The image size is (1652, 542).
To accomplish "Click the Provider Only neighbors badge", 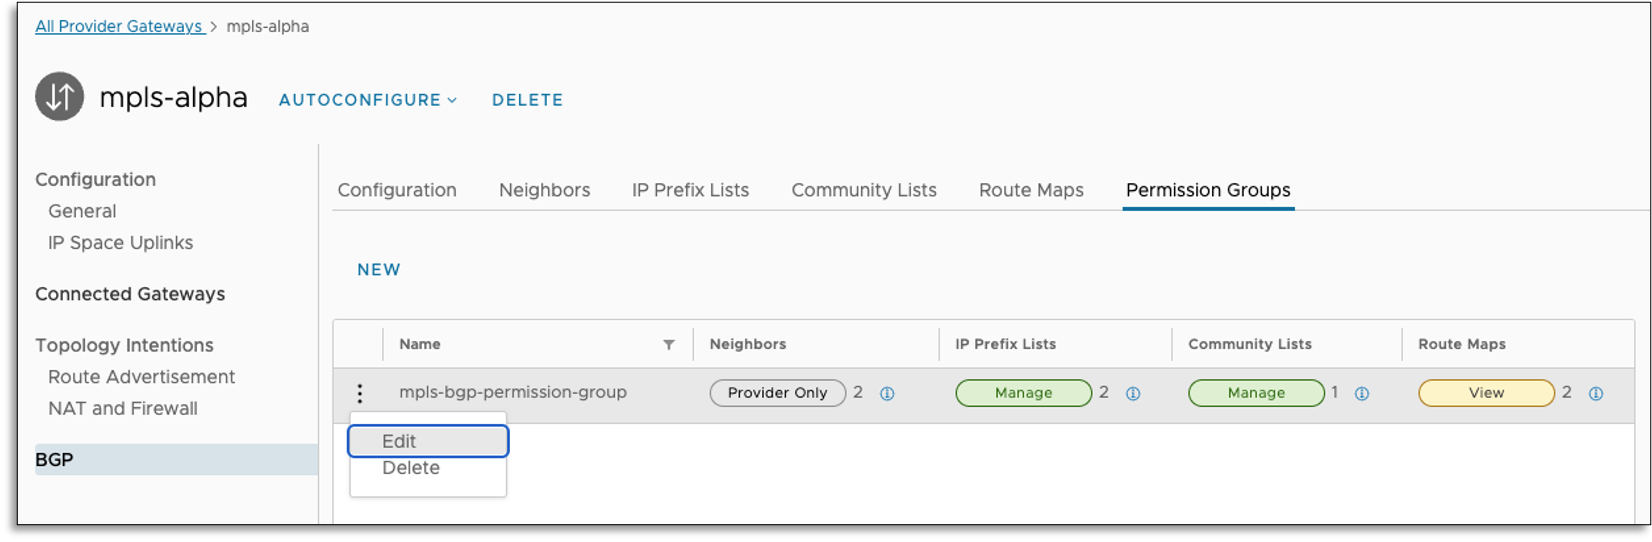I will 777,393.
